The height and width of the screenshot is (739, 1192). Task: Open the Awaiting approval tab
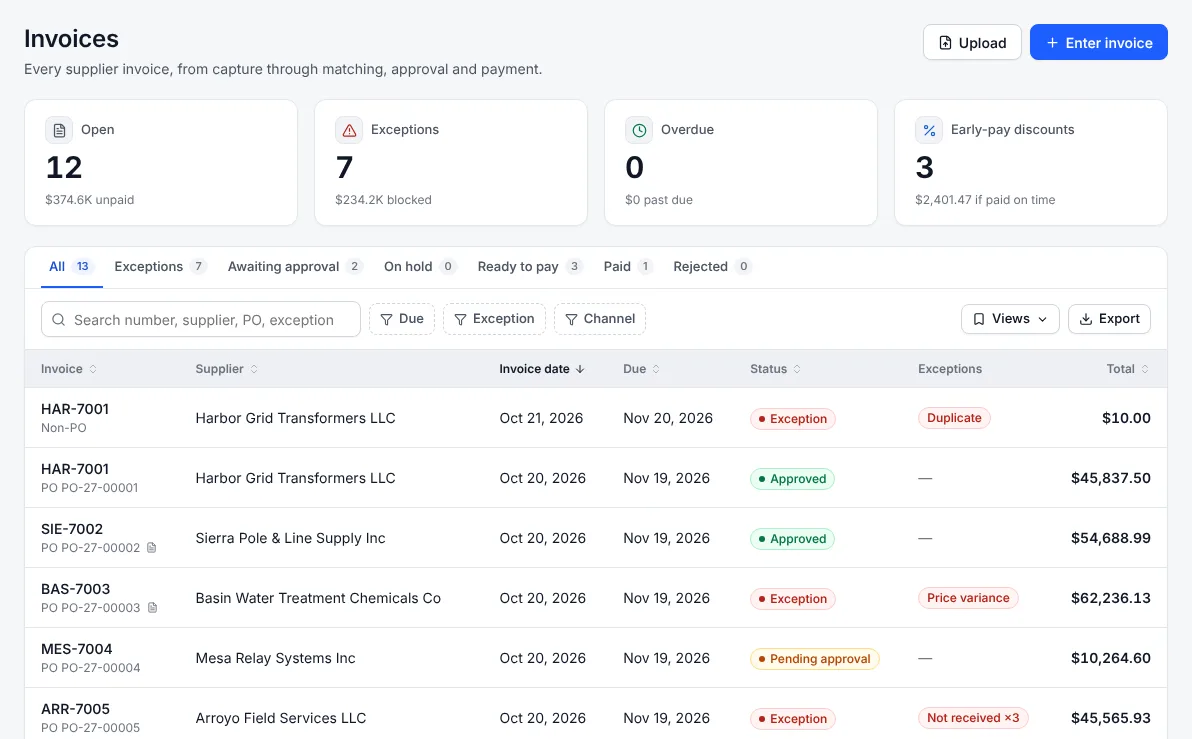point(295,266)
